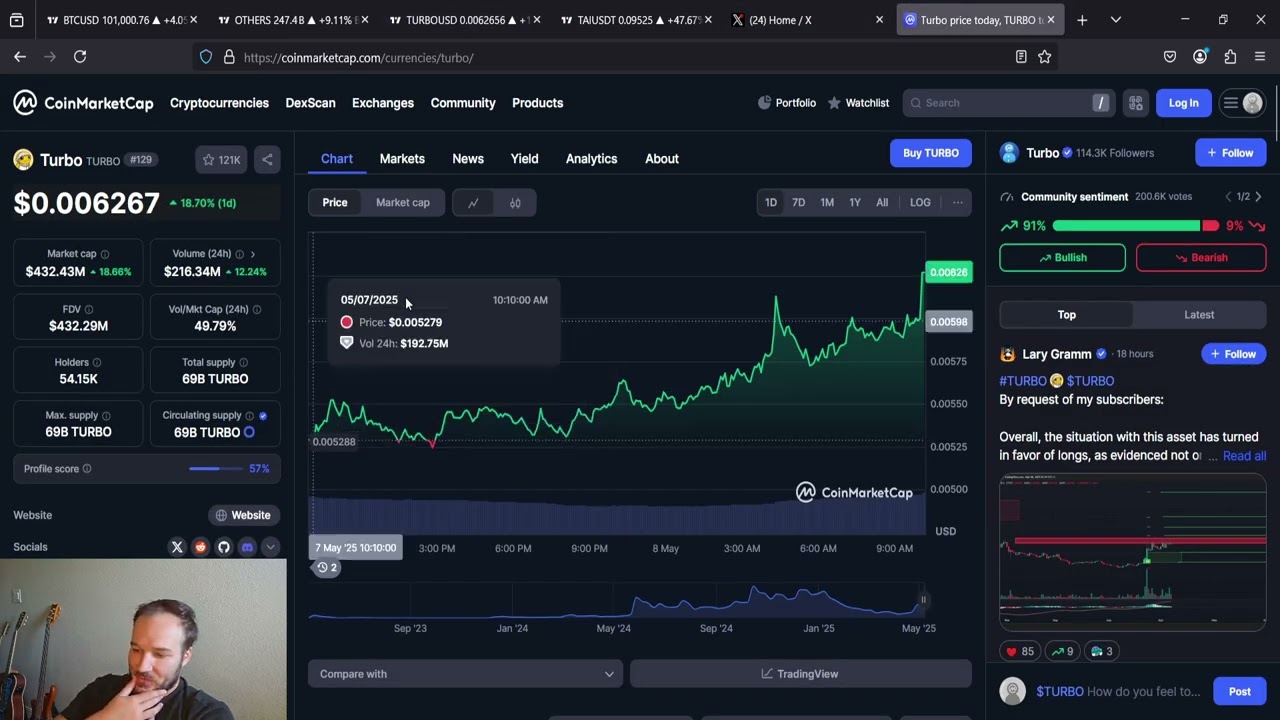Image resolution: width=1280 pixels, height=720 pixels.
Task: Toggle LOG scale on chart
Action: click(x=920, y=203)
